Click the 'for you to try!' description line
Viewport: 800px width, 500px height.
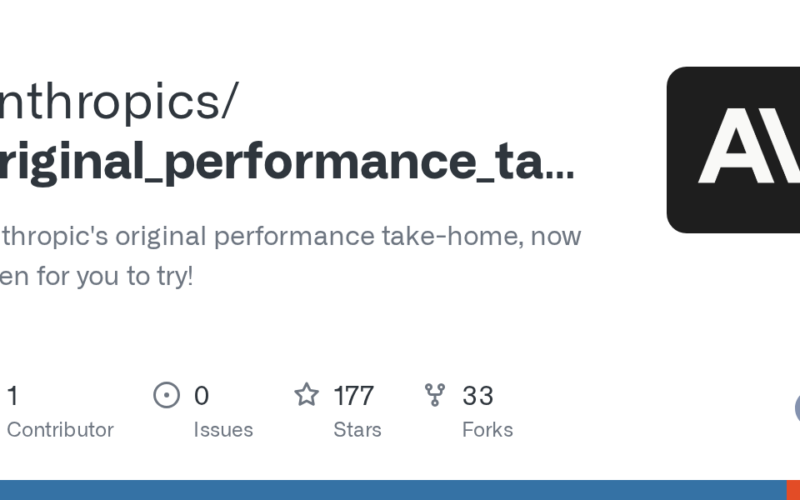(x=100, y=276)
